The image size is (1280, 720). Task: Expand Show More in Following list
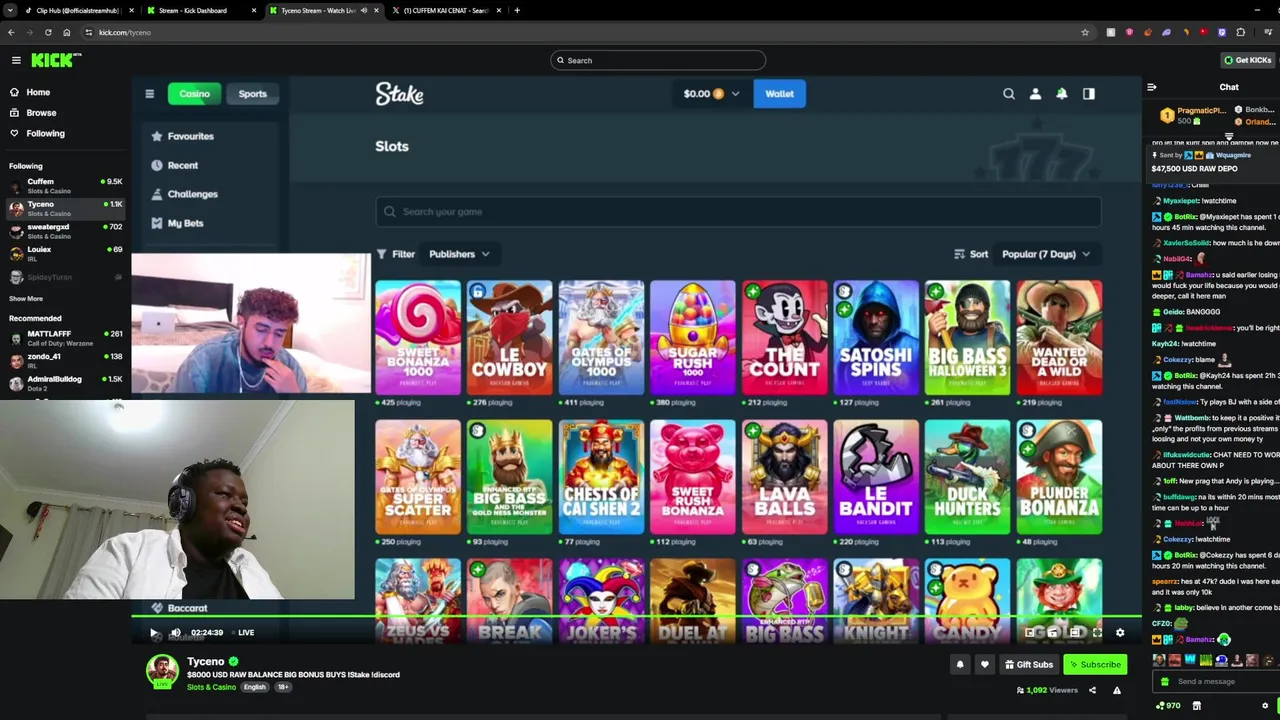(x=26, y=298)
